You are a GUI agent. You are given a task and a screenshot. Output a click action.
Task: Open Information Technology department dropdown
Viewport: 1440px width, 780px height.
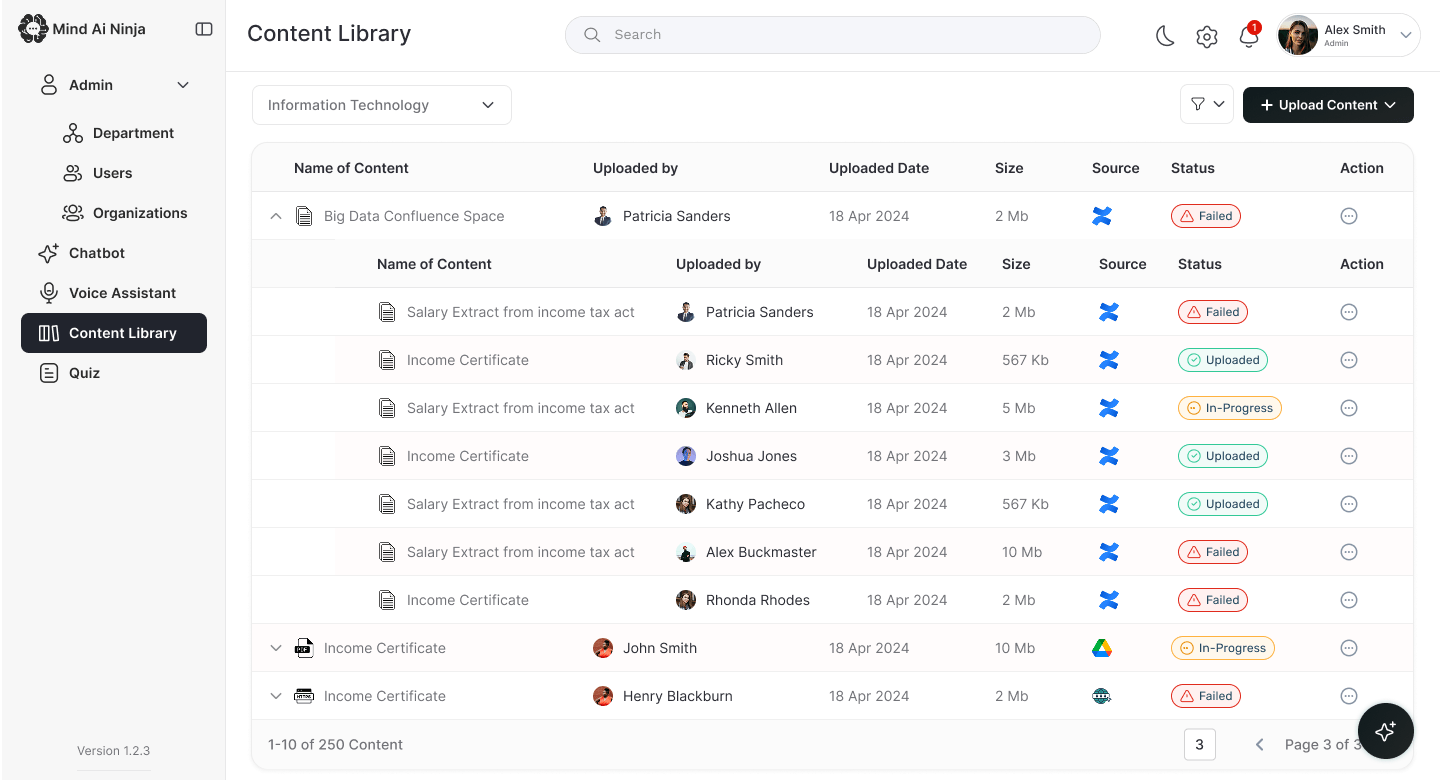382,105
